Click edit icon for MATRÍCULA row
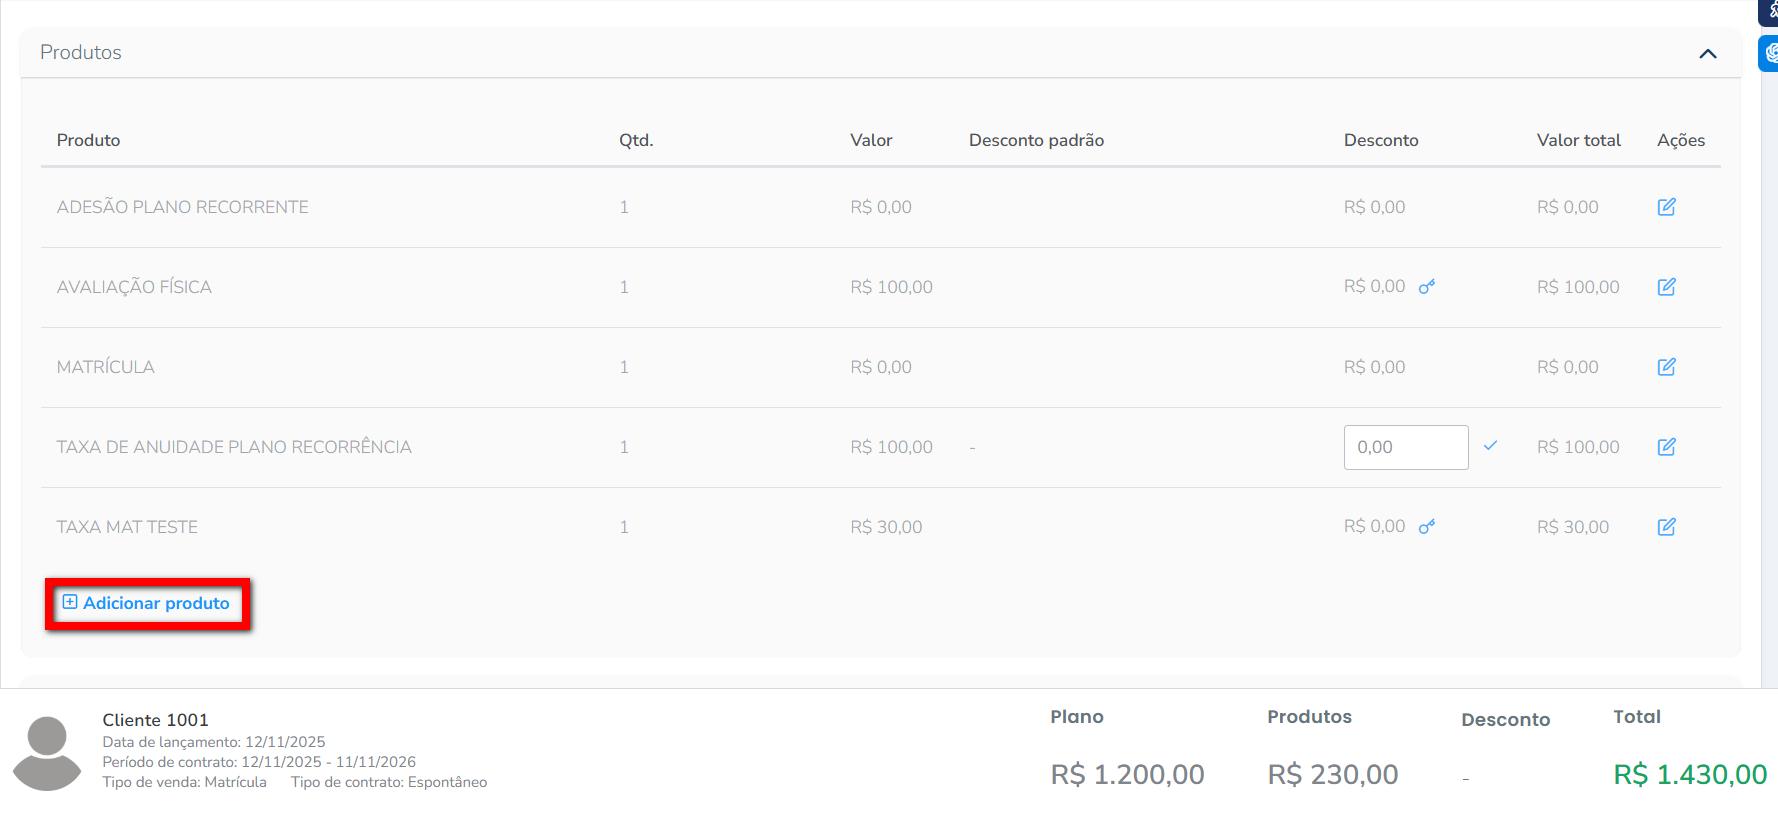The width and height of the screenshot is (1778, 814). 1666,367
